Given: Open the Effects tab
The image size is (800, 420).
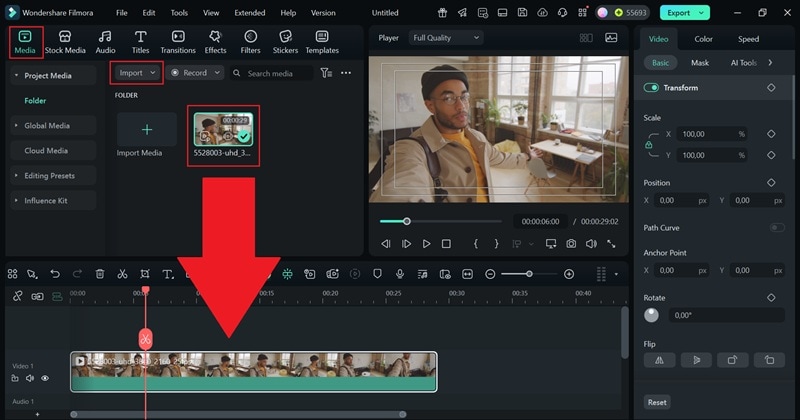Looking at the screenshot, I should 215,42.
